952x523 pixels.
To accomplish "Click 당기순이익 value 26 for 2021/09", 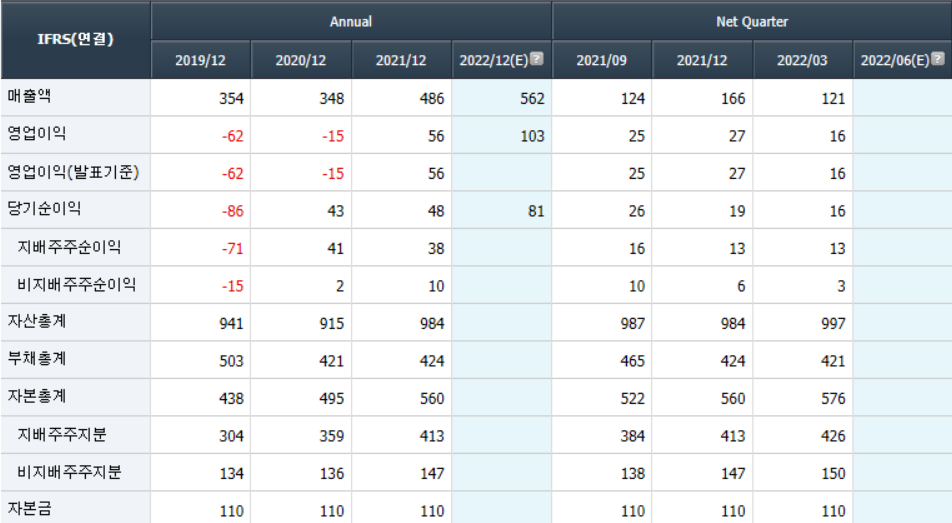I will 636,211.
